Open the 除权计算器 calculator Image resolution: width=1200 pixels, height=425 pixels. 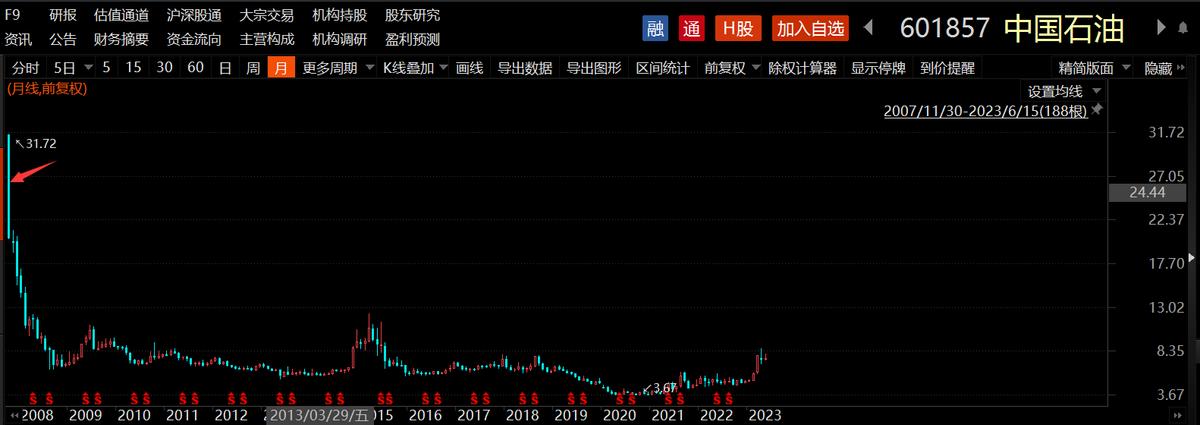coord(803,69)
